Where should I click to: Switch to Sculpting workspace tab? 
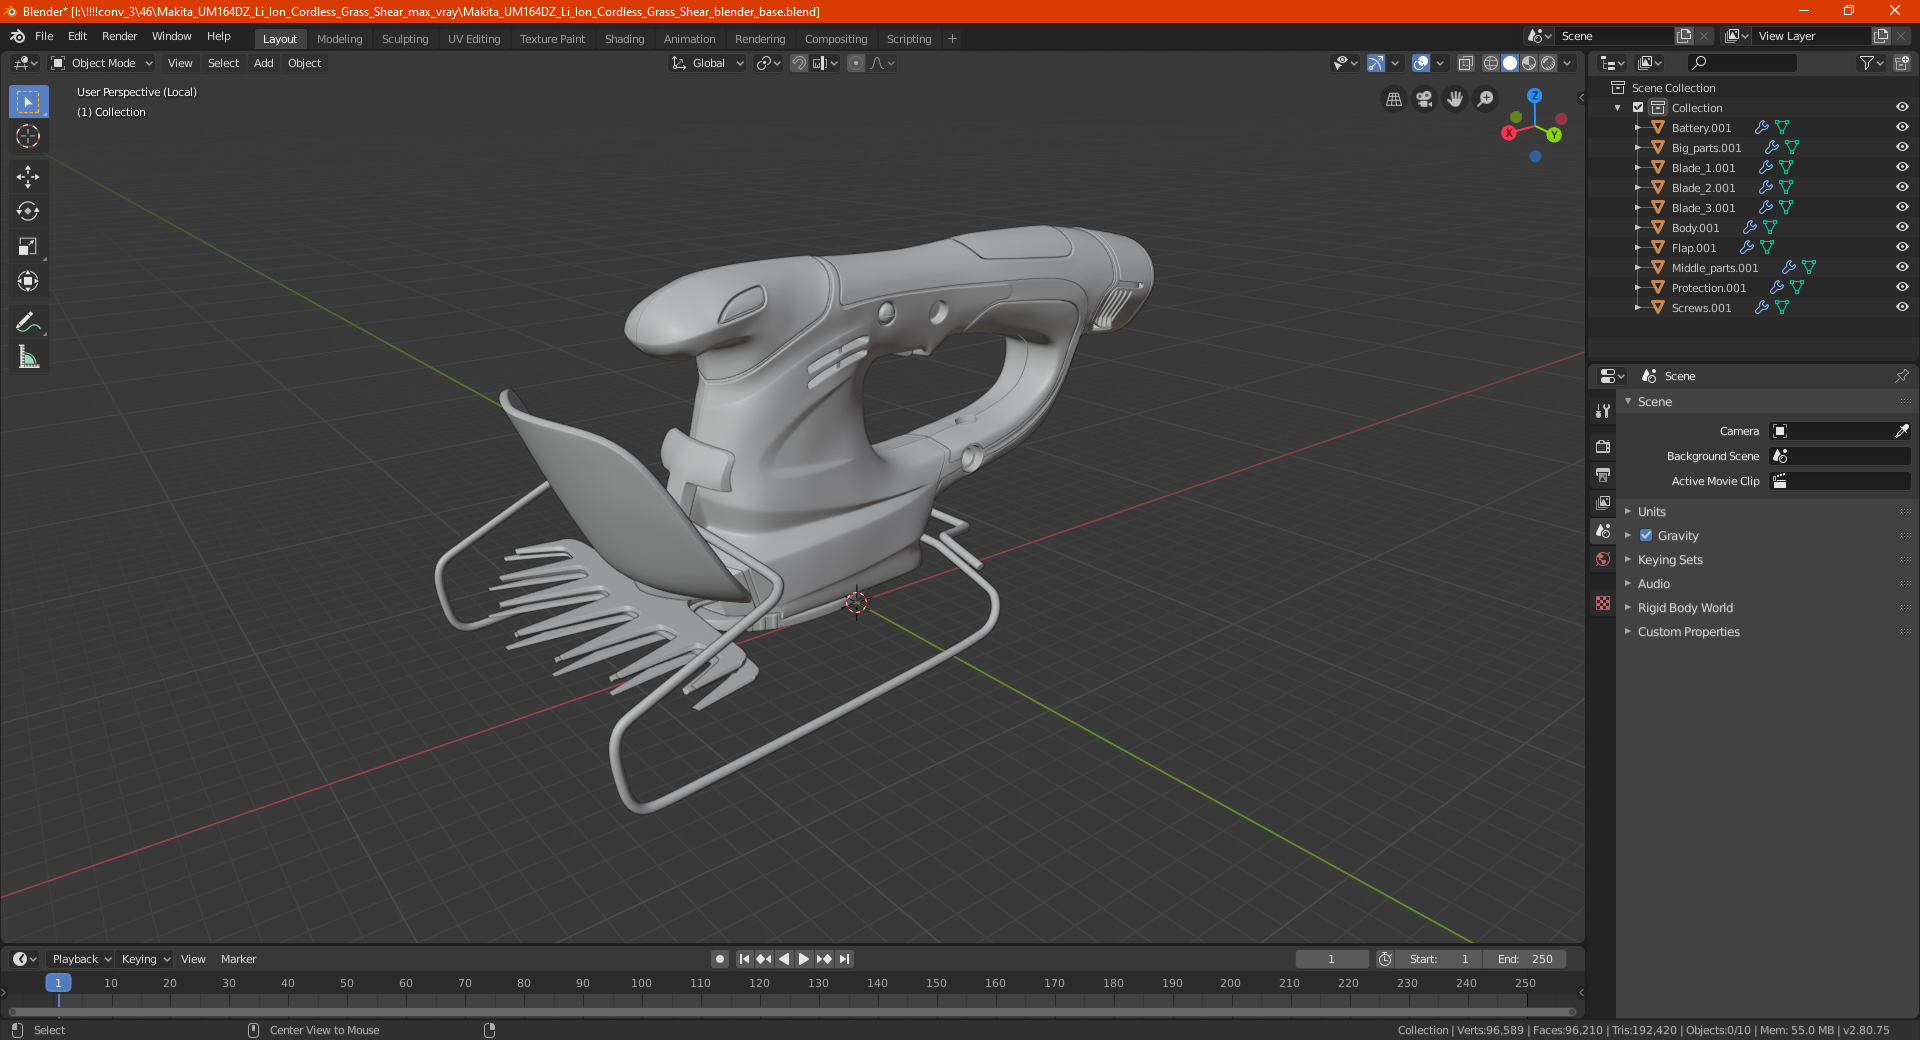(405, 39)
